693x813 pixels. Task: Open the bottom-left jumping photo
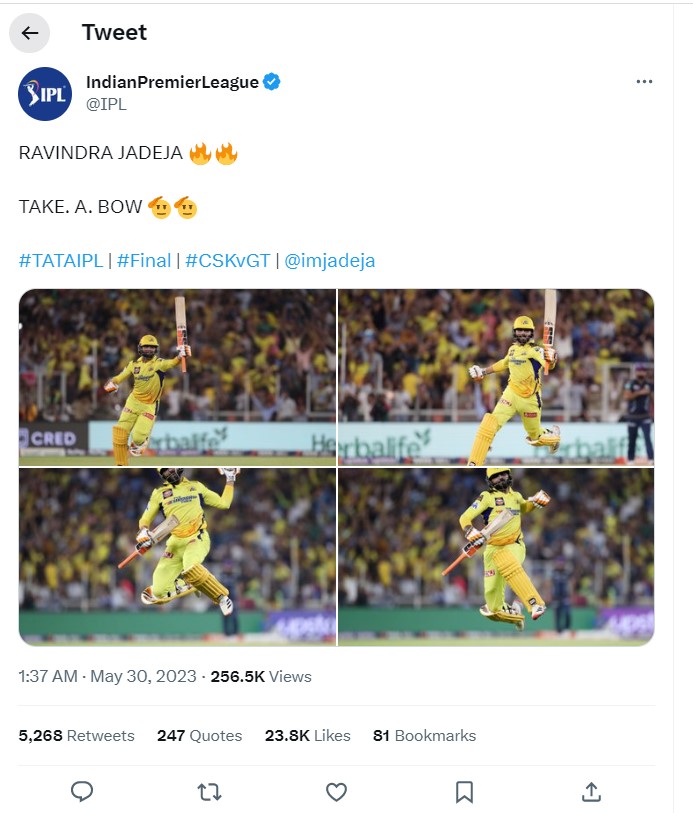[x=177, y=556]
